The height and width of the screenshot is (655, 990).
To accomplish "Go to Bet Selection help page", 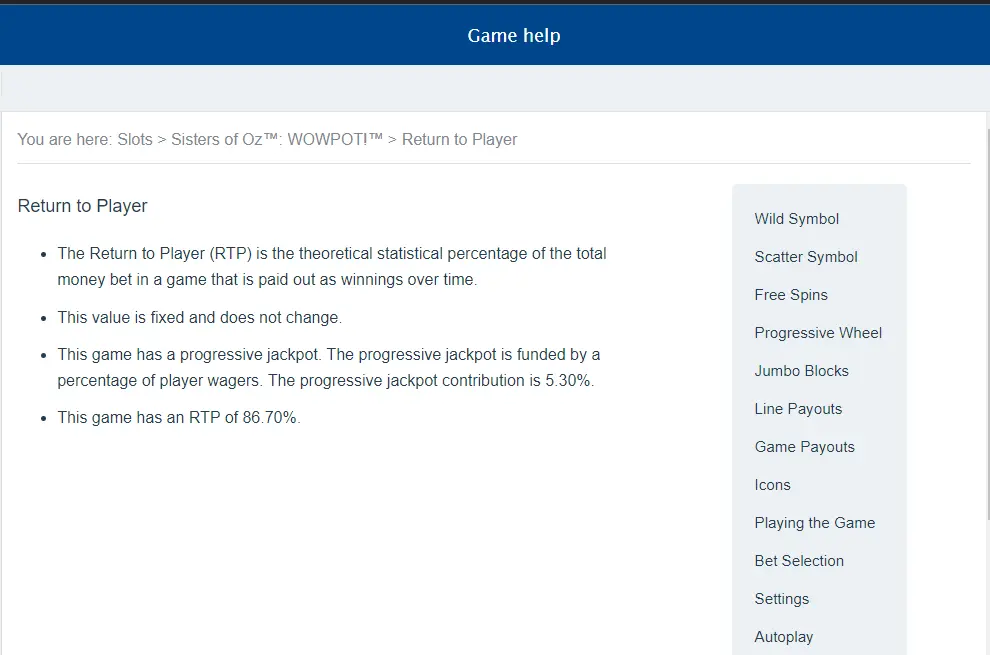I will click(x=799, y=560).
